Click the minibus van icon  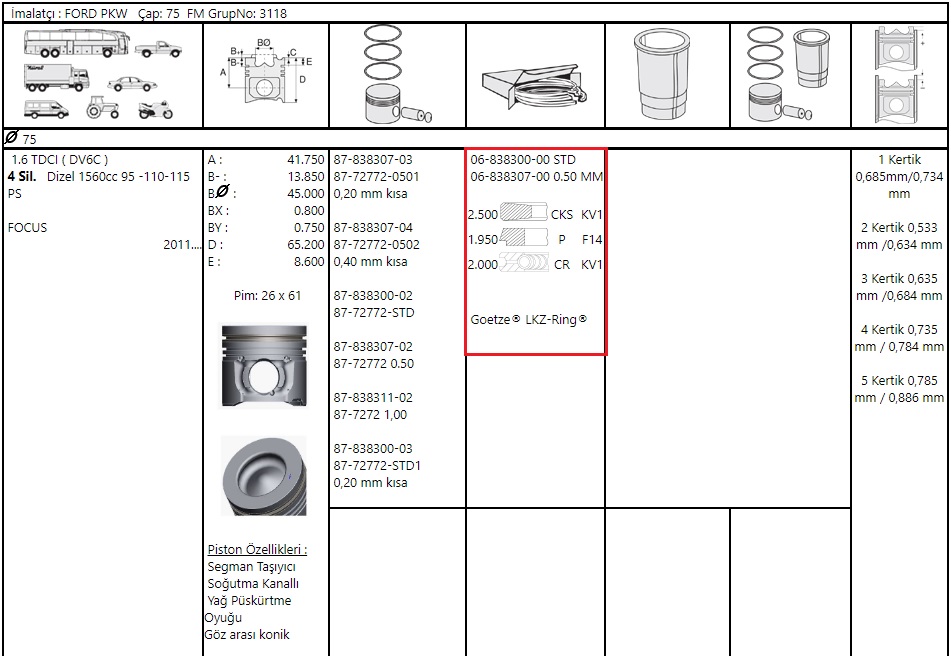point(46,109)
